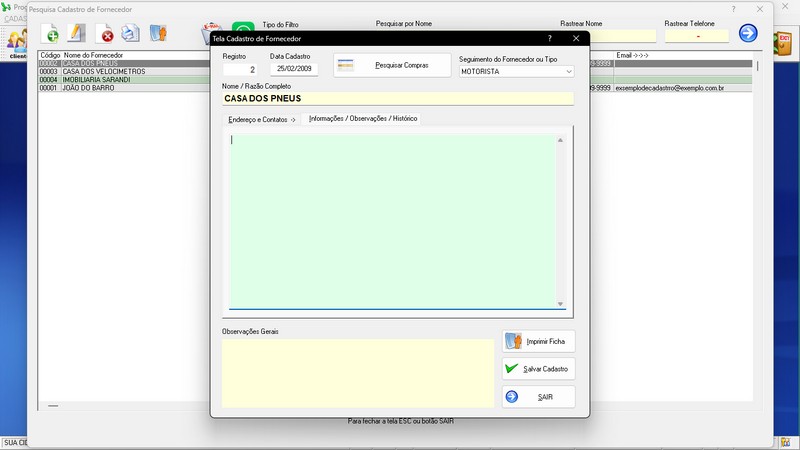Click the scroll down arrow in history box
This screenshot has height=450, width=800.
(560, 303)
